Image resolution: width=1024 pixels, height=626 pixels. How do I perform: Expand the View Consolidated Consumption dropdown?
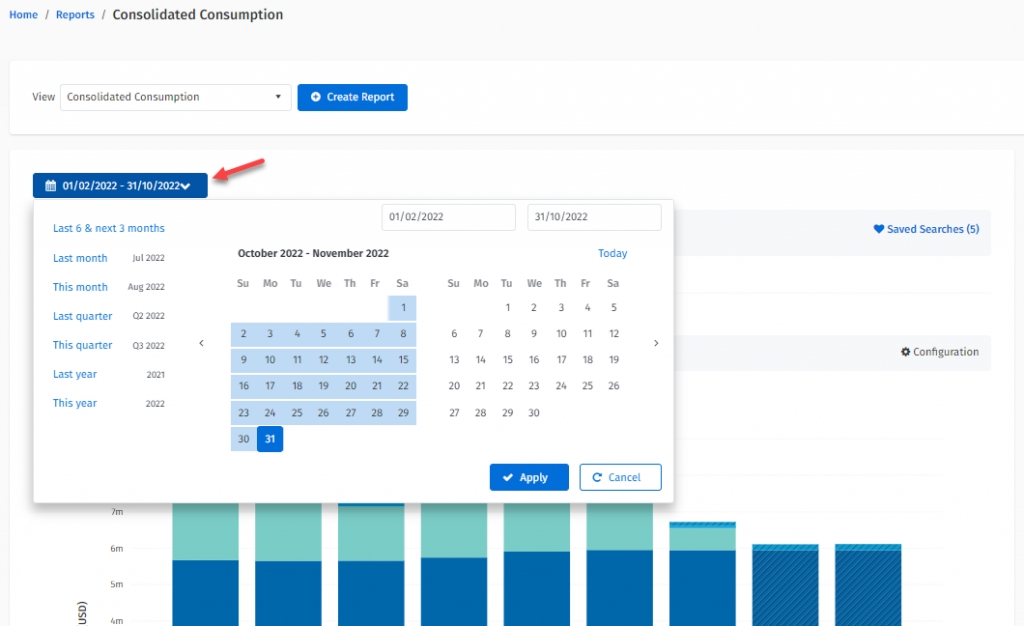(175, 97)
